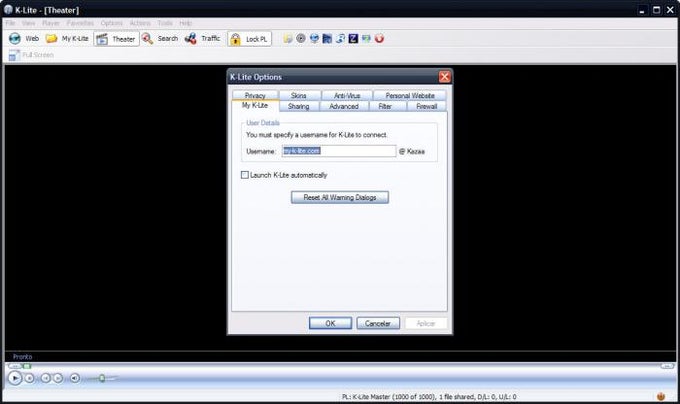Click the Next track button
Image resolution: width=680 pixels, height=404 pixels.
58,378
